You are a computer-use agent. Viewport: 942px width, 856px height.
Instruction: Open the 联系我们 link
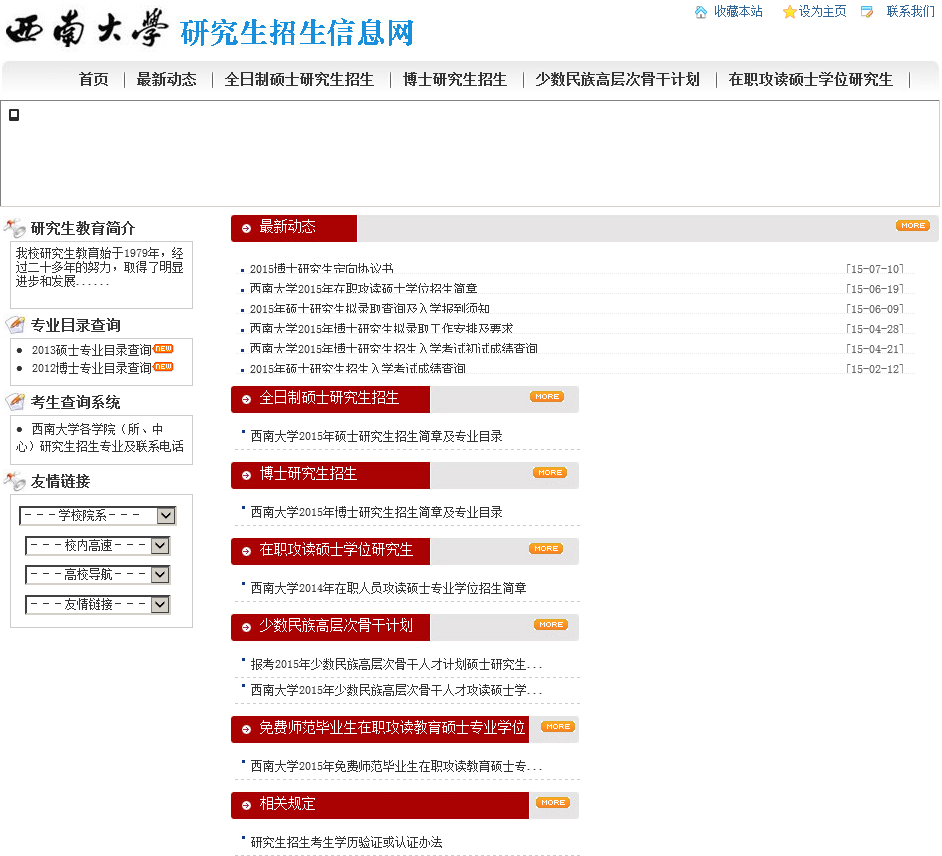[x=911, y=11]
